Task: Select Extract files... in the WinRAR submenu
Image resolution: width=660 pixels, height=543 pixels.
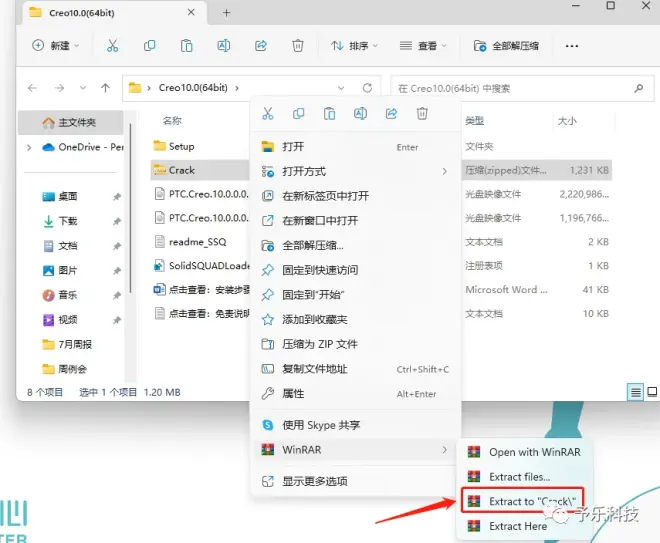Action: click(x=524, y=477)
